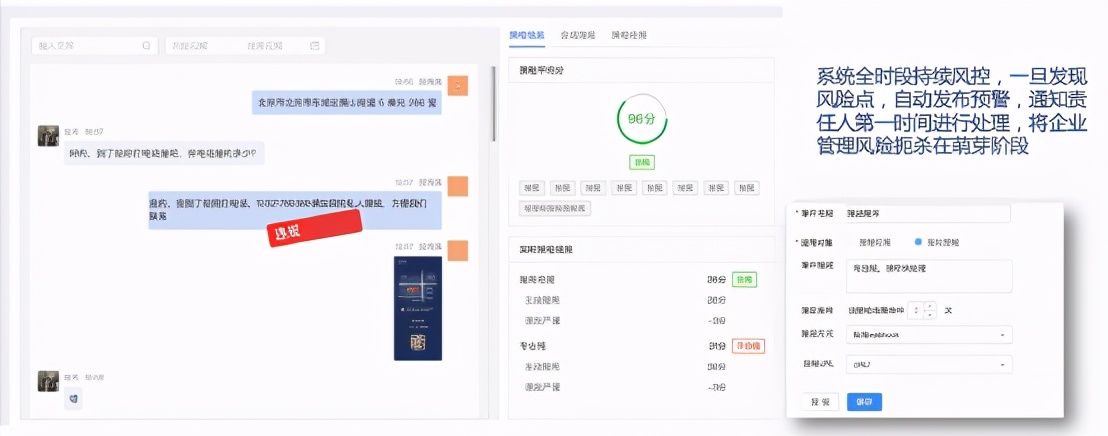Screen dimensions: 1108x436
Task: Click the orange avatar of the topmost chat message
Action: (x=458, y=87)
